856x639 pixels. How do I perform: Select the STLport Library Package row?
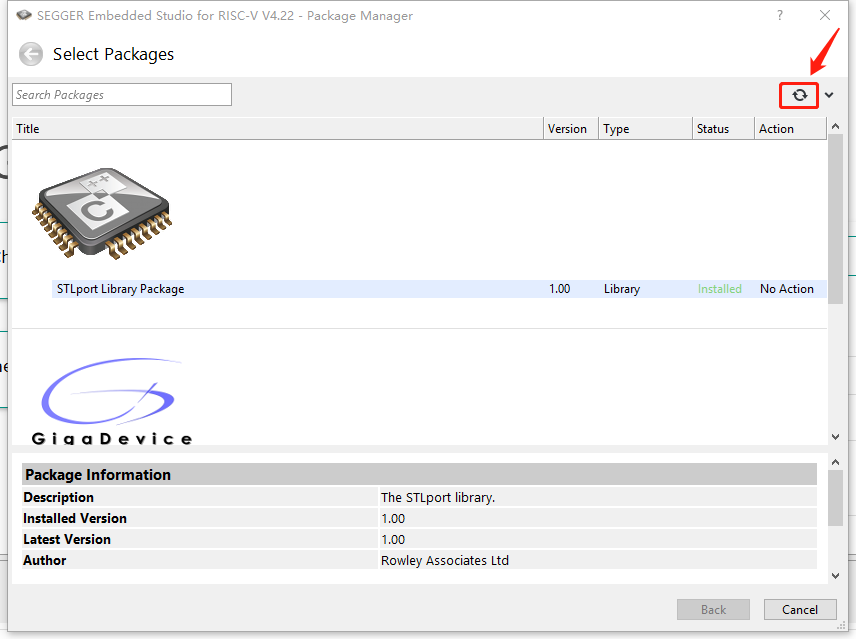pyautogui.click(x=439, y=289)
